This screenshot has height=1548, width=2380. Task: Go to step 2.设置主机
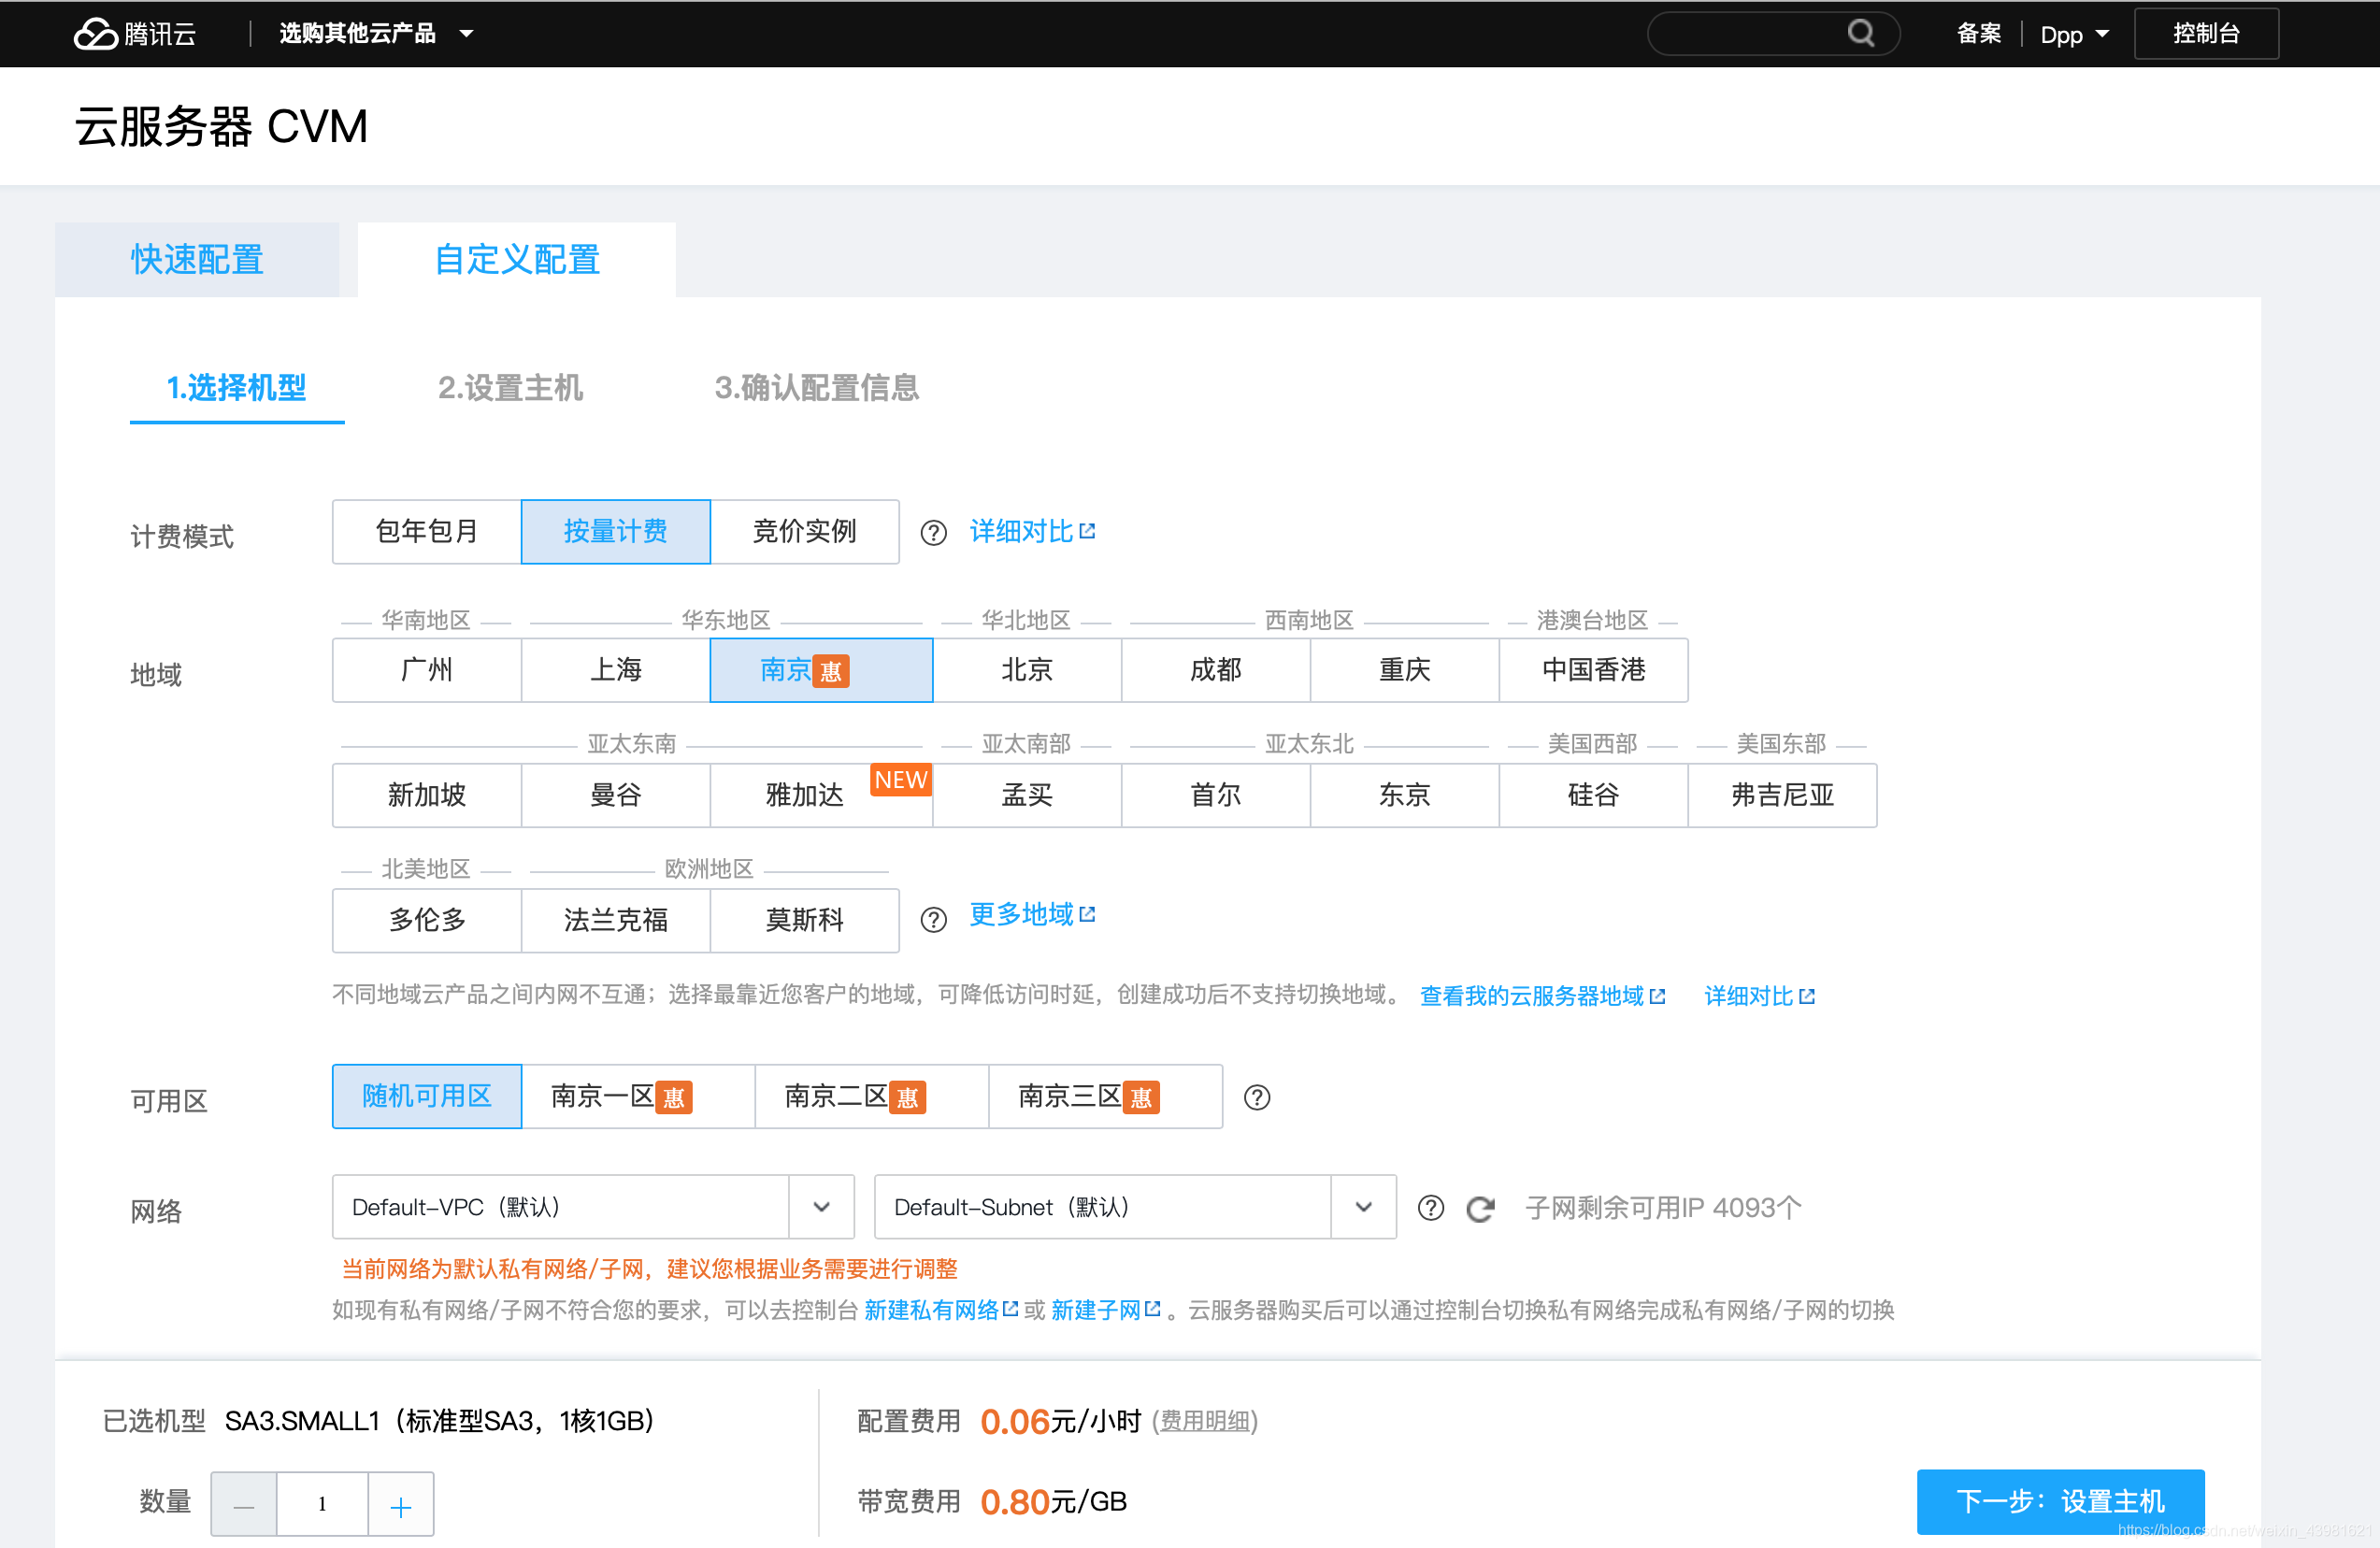click(x=510, y=388)
